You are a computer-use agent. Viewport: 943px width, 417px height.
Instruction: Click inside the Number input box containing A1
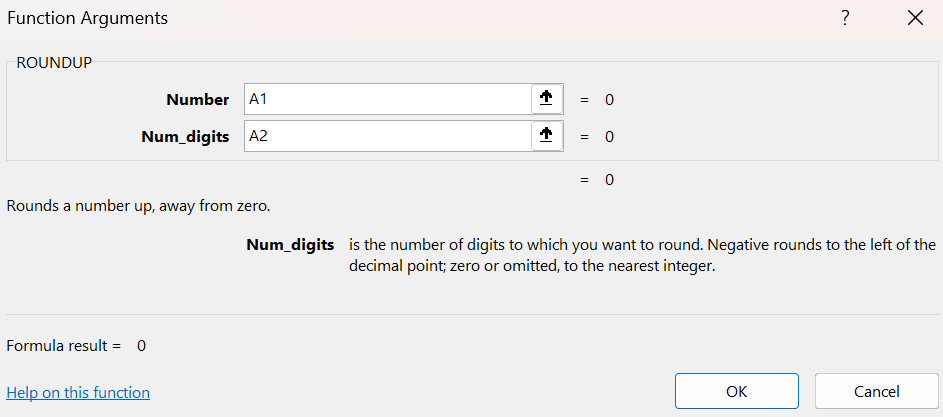[x=388, y=99]
